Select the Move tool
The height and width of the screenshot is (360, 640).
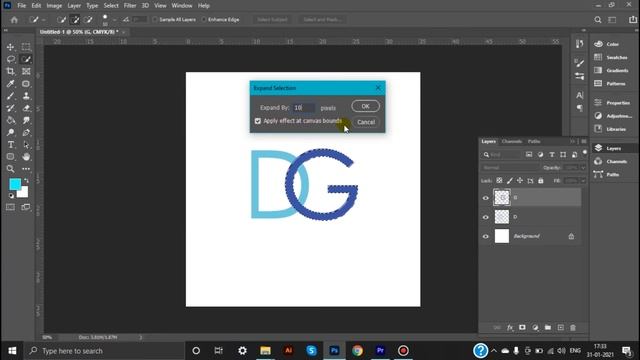click(11, 47)
